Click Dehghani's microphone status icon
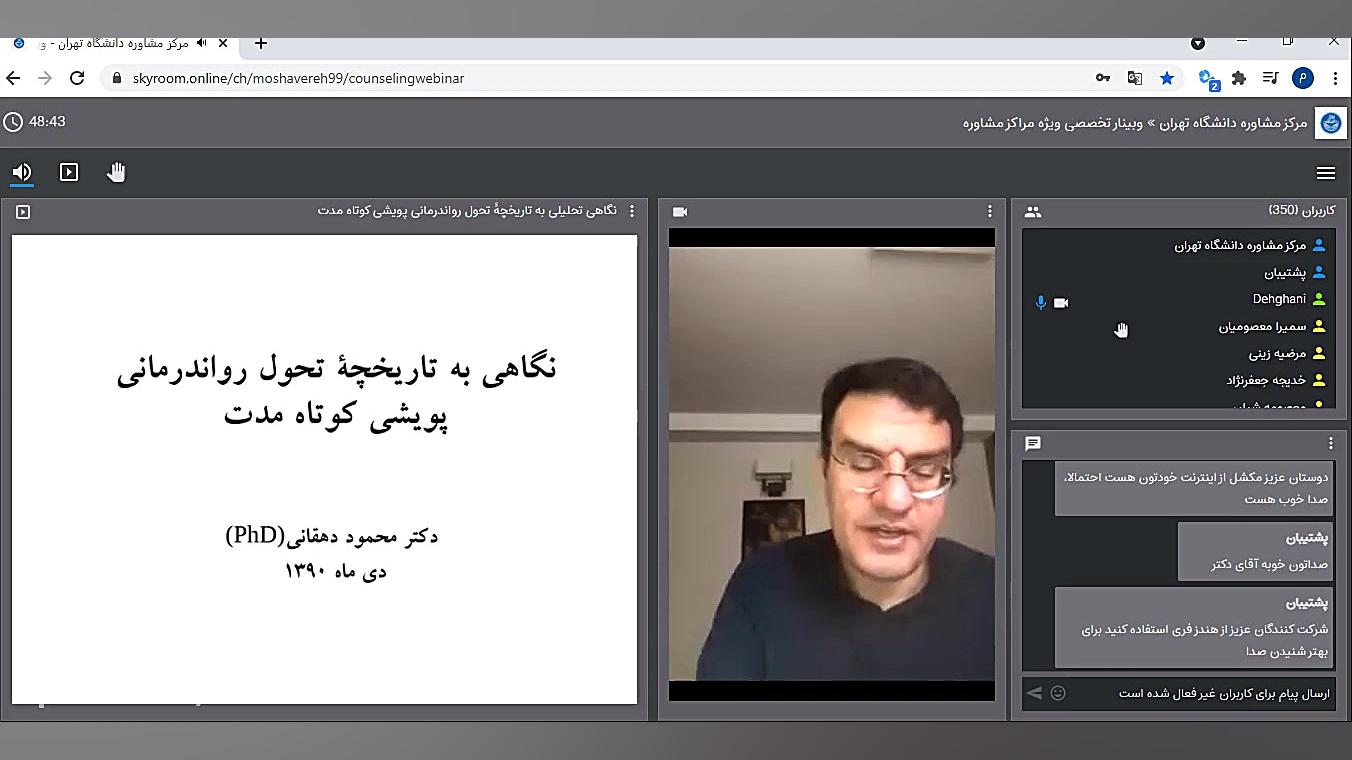 tap(1041, 302)
